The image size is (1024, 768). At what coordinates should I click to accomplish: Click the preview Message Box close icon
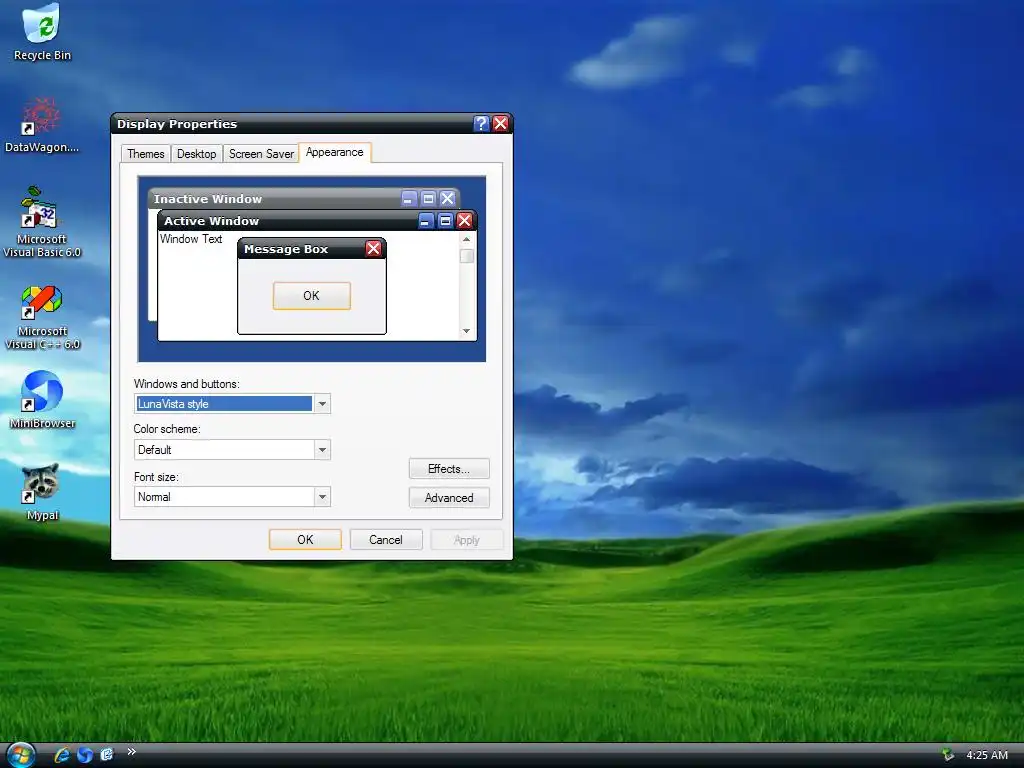point(373,249)
